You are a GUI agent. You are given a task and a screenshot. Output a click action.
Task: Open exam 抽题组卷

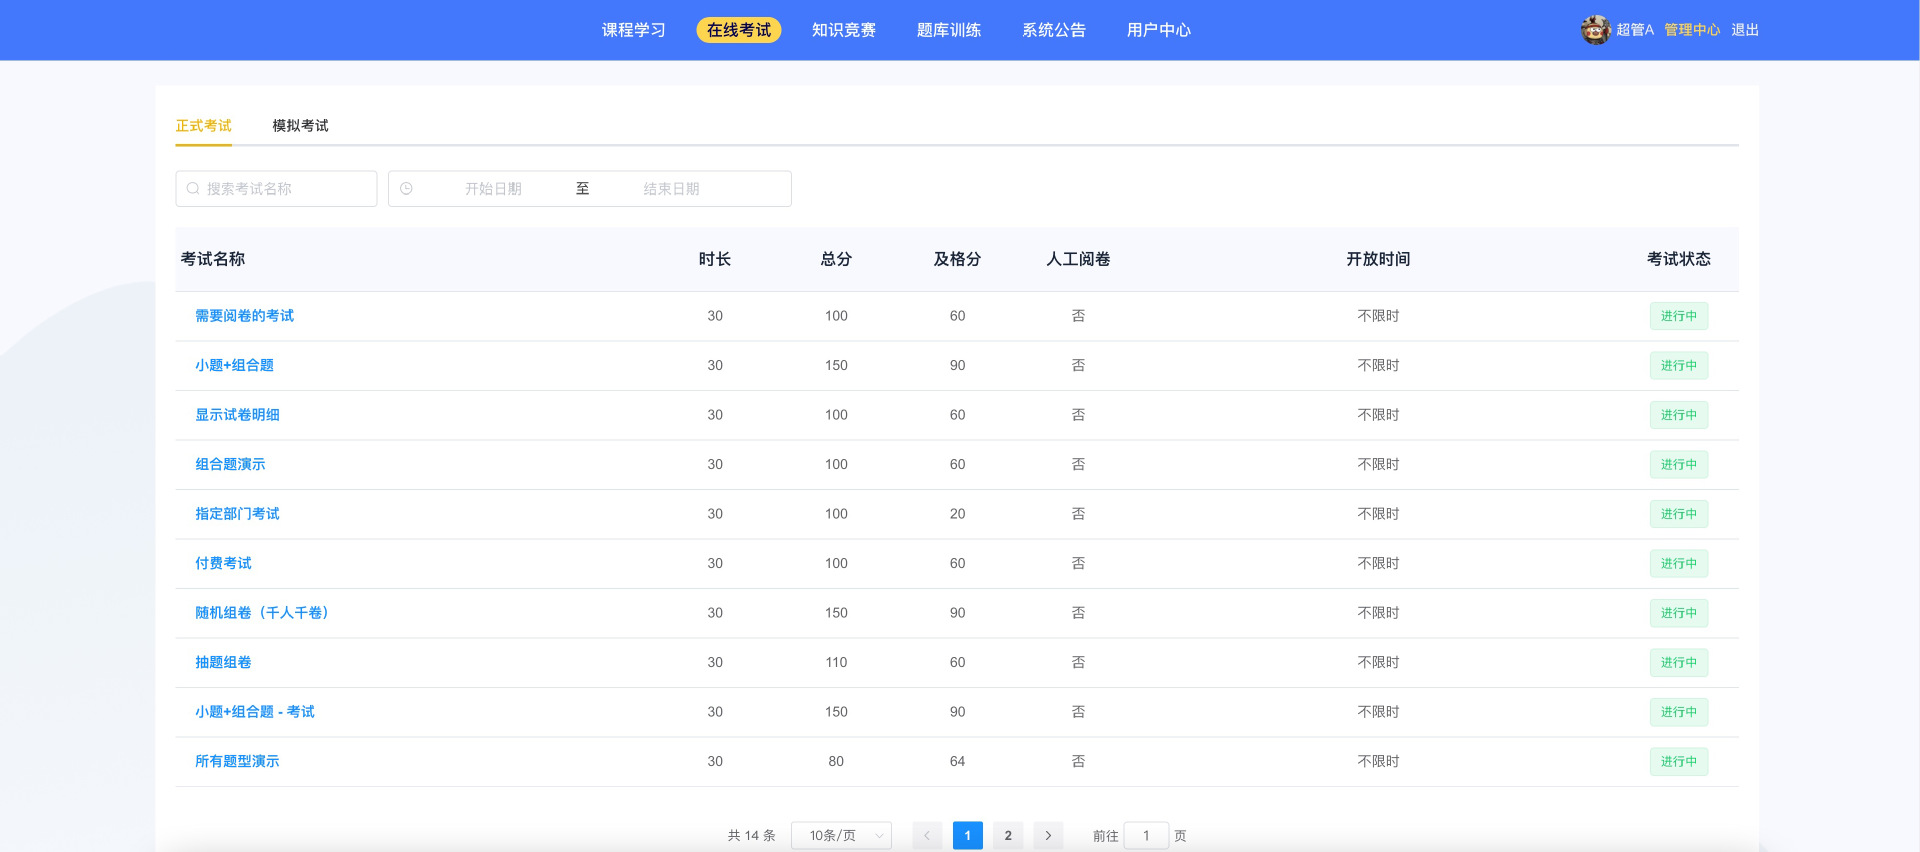pyautogui.click(x=224, y=662)
